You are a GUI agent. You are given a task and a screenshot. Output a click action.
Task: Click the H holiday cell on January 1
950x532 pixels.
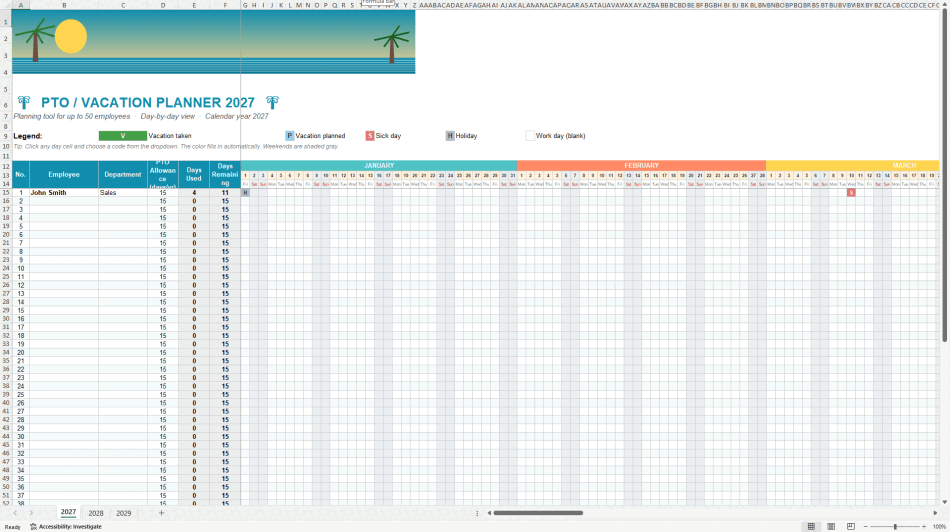click(245, 193)
